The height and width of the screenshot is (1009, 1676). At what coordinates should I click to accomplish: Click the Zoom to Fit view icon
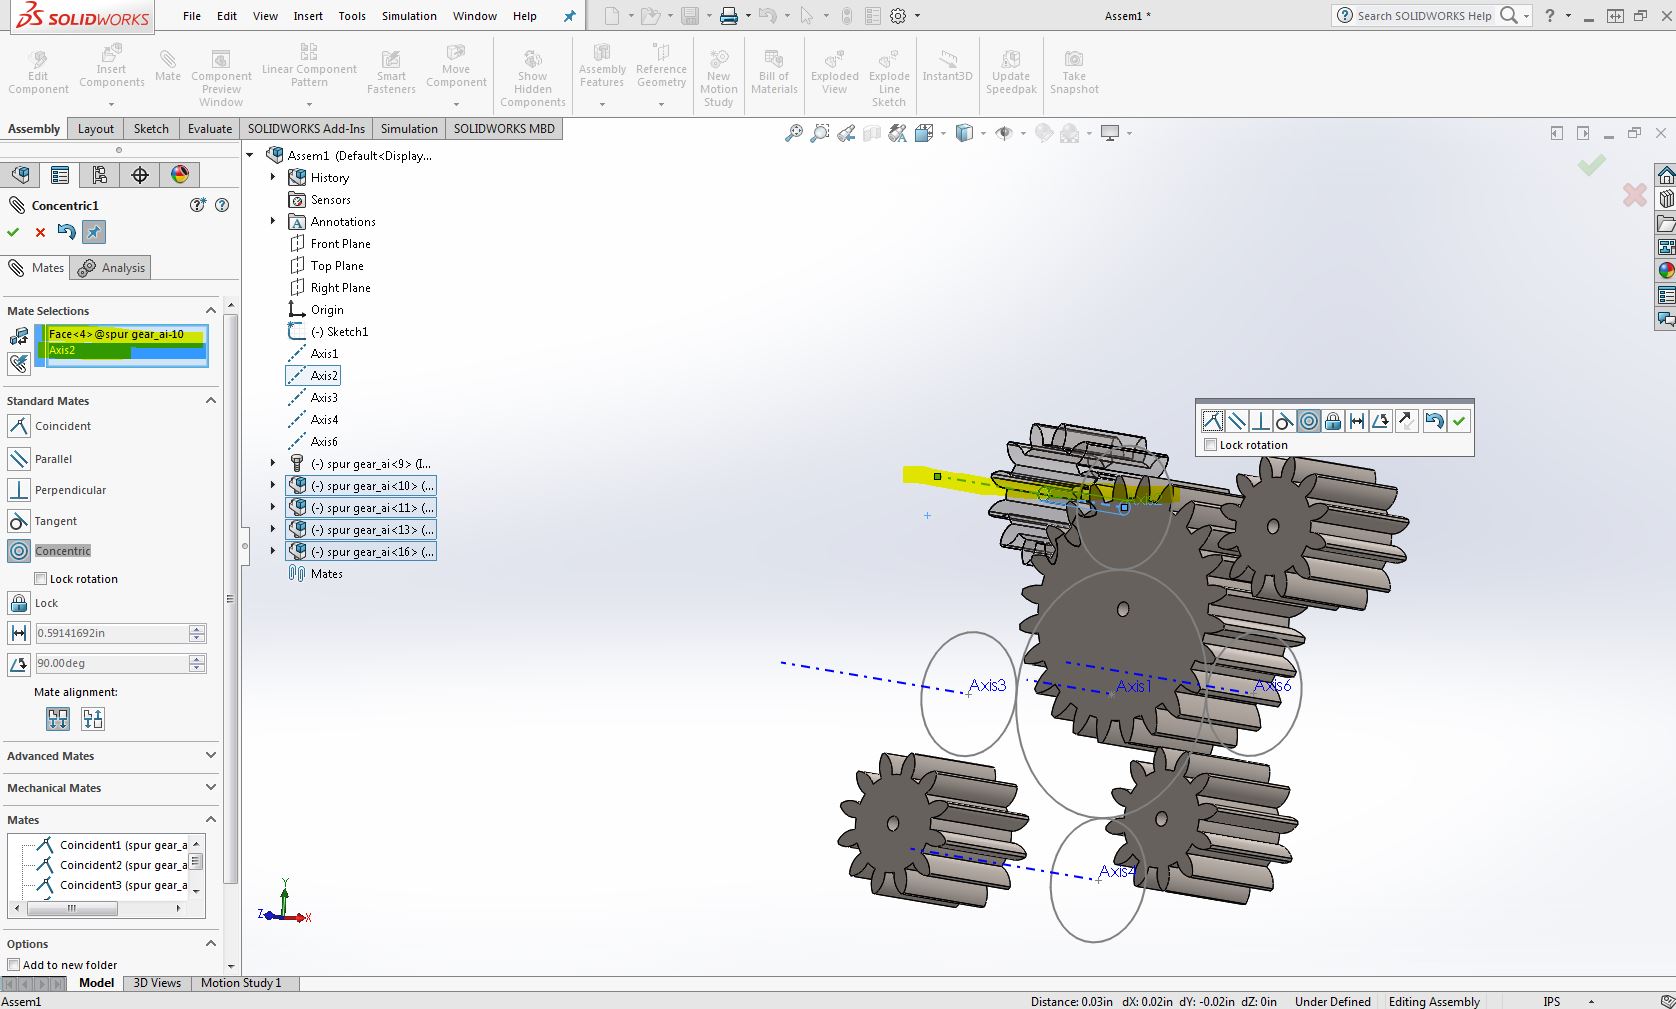(794, 133)
